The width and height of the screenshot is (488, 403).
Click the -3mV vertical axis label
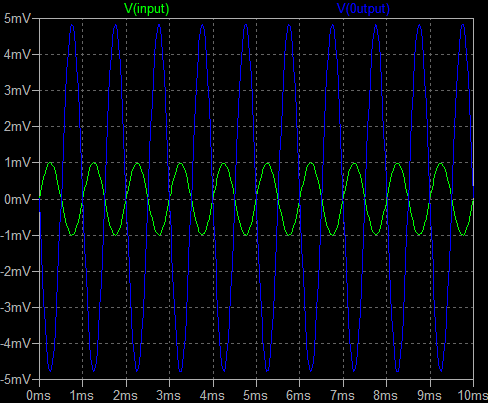(x=15, y=307)
